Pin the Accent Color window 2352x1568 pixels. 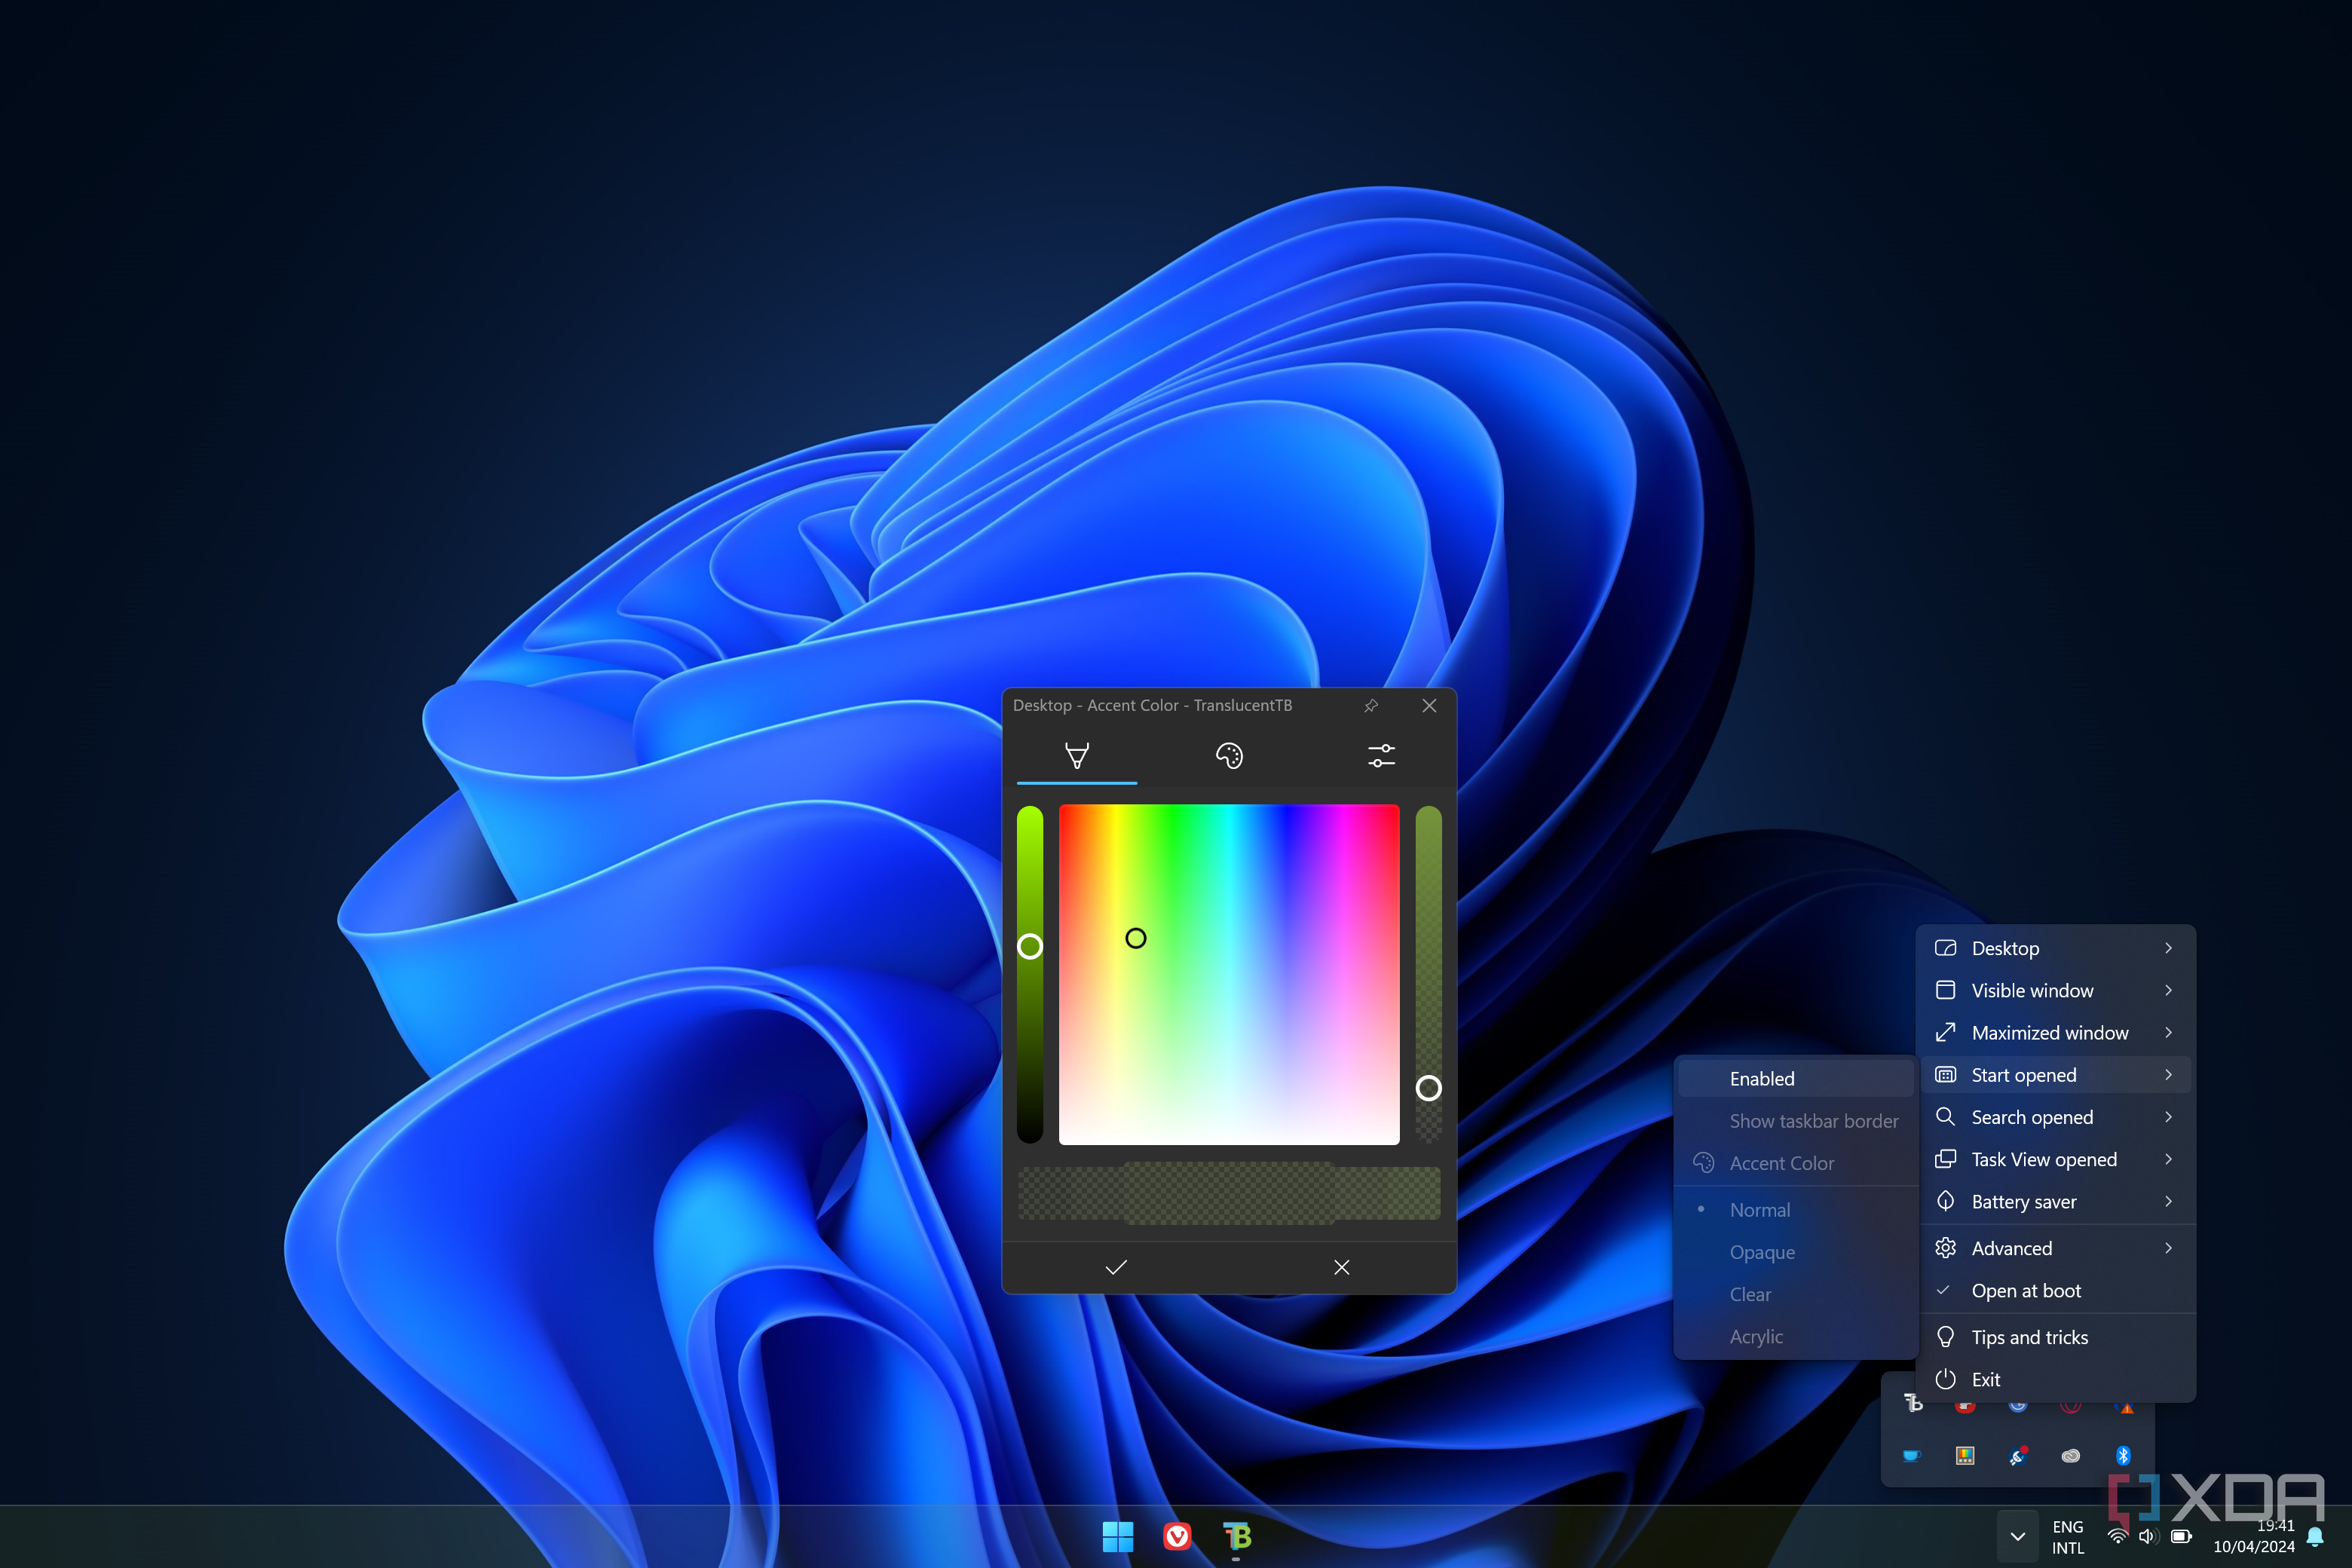coord(1372,705)
